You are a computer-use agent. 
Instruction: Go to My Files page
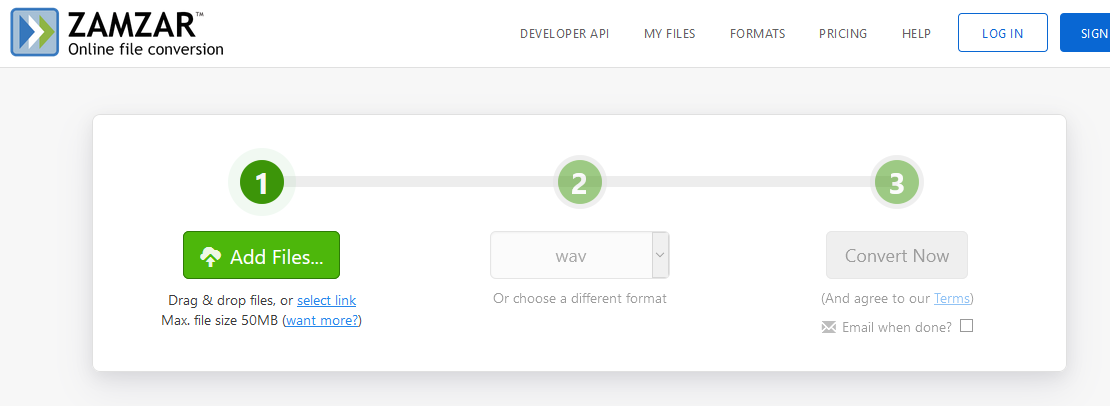tap(669, 33)
